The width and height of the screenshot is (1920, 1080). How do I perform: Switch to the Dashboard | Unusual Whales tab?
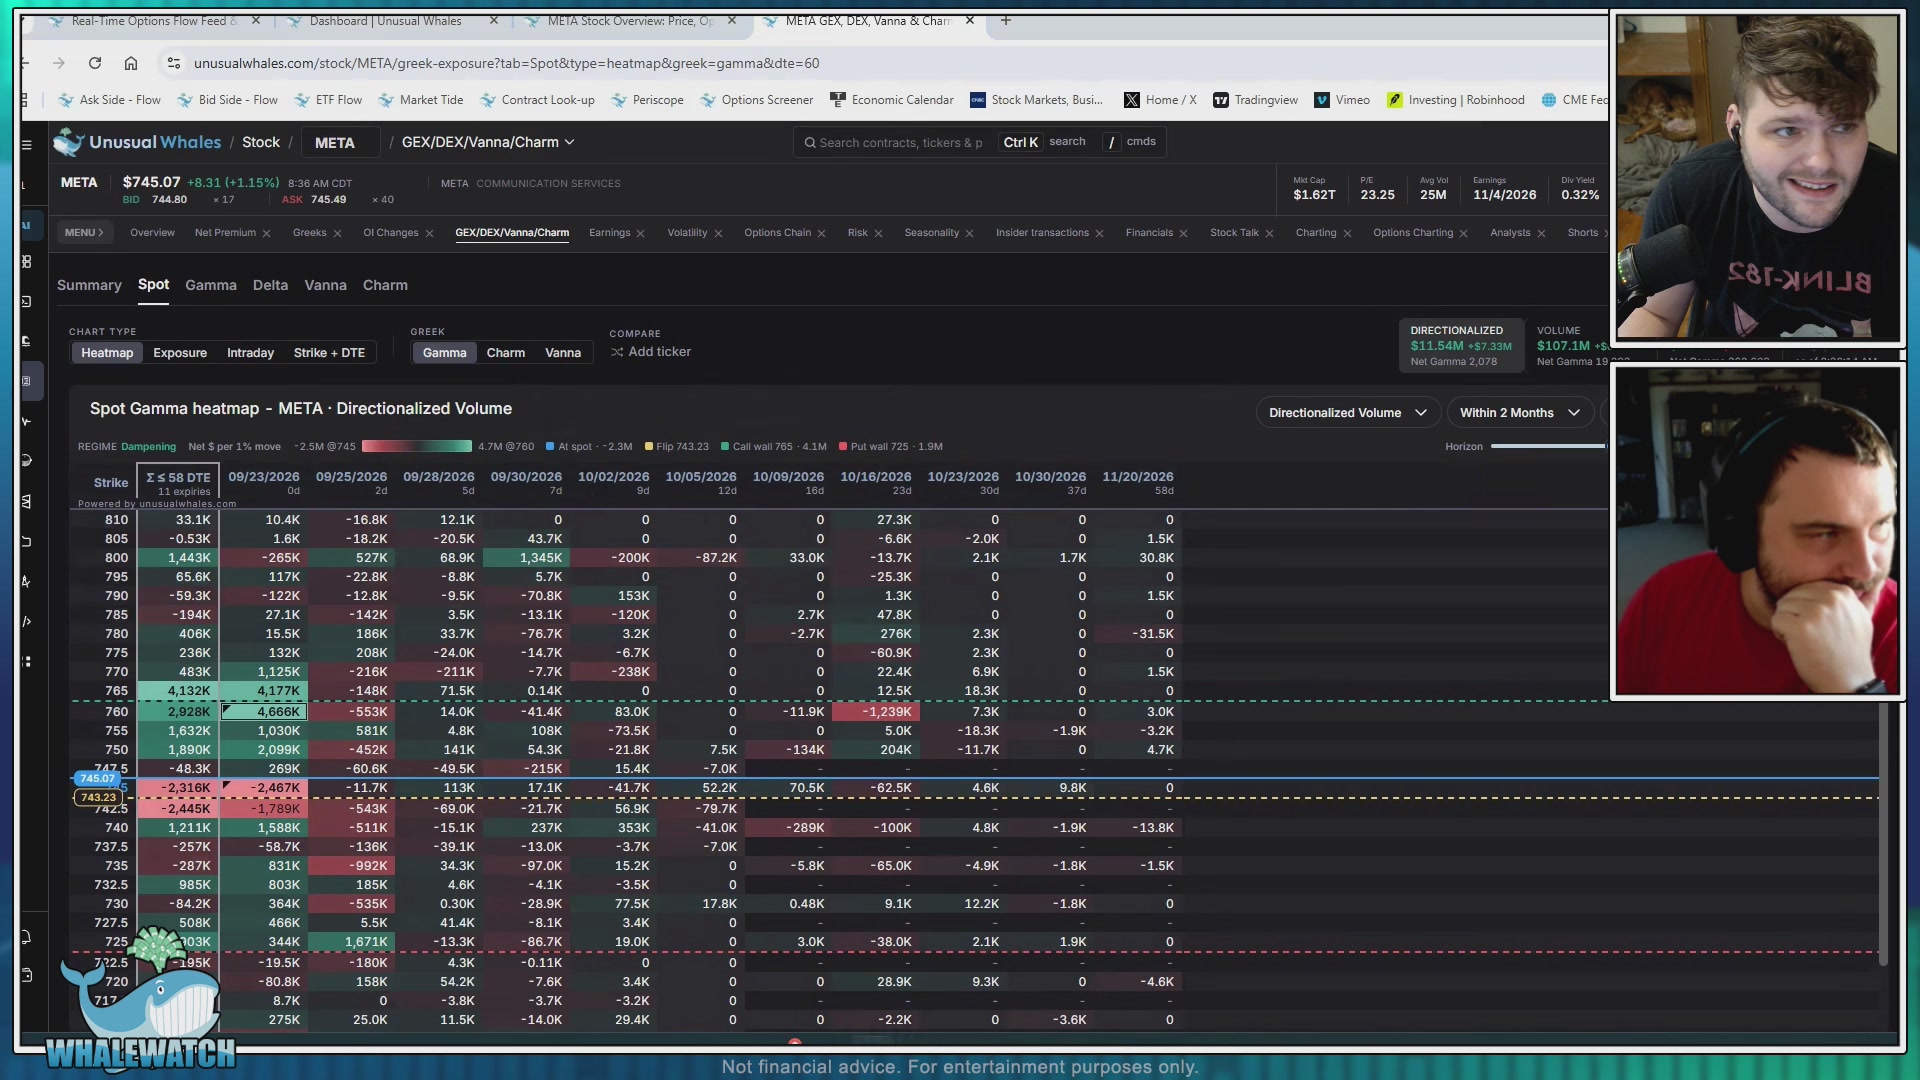(x=385, y=20)
